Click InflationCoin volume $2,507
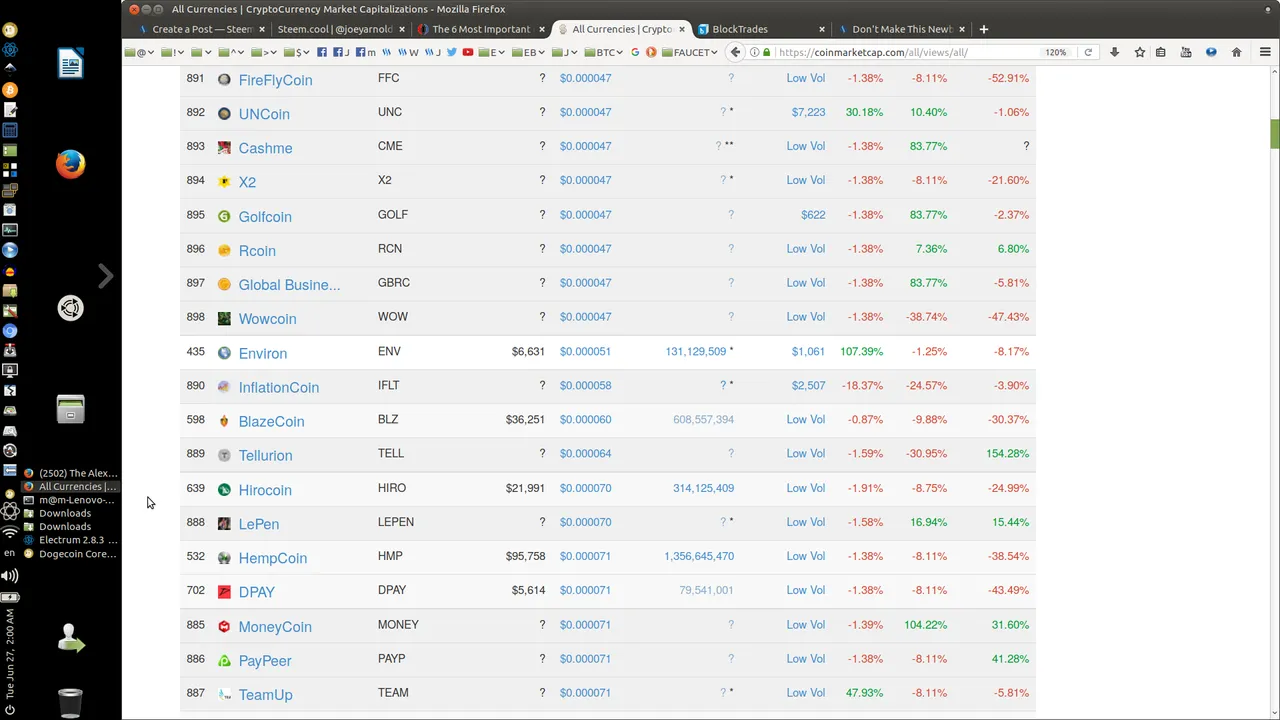Viewport: 1280px width, 720px height. (808, 385)
